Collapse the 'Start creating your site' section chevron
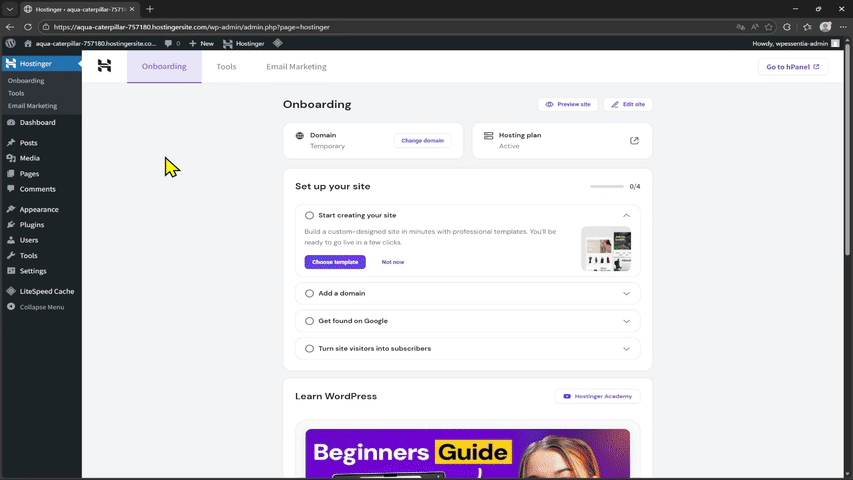The image size is (853, 480). (626, 215)
